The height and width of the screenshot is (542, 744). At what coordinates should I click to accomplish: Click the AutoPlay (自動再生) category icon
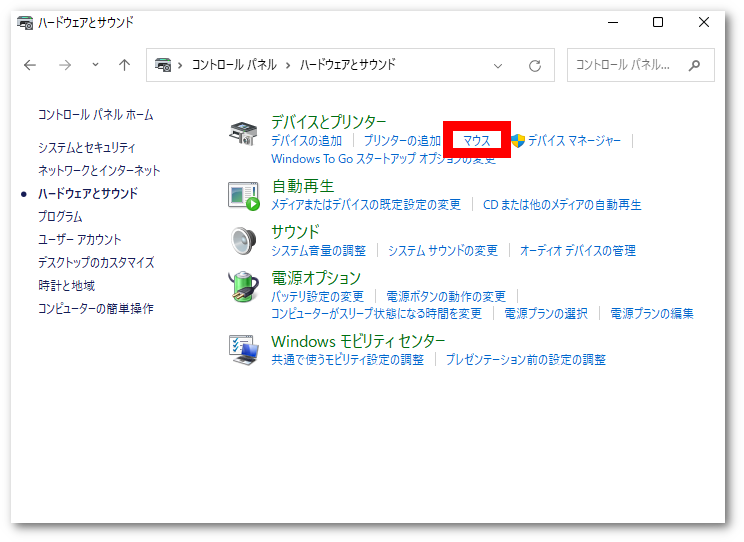tap(243, 196)
